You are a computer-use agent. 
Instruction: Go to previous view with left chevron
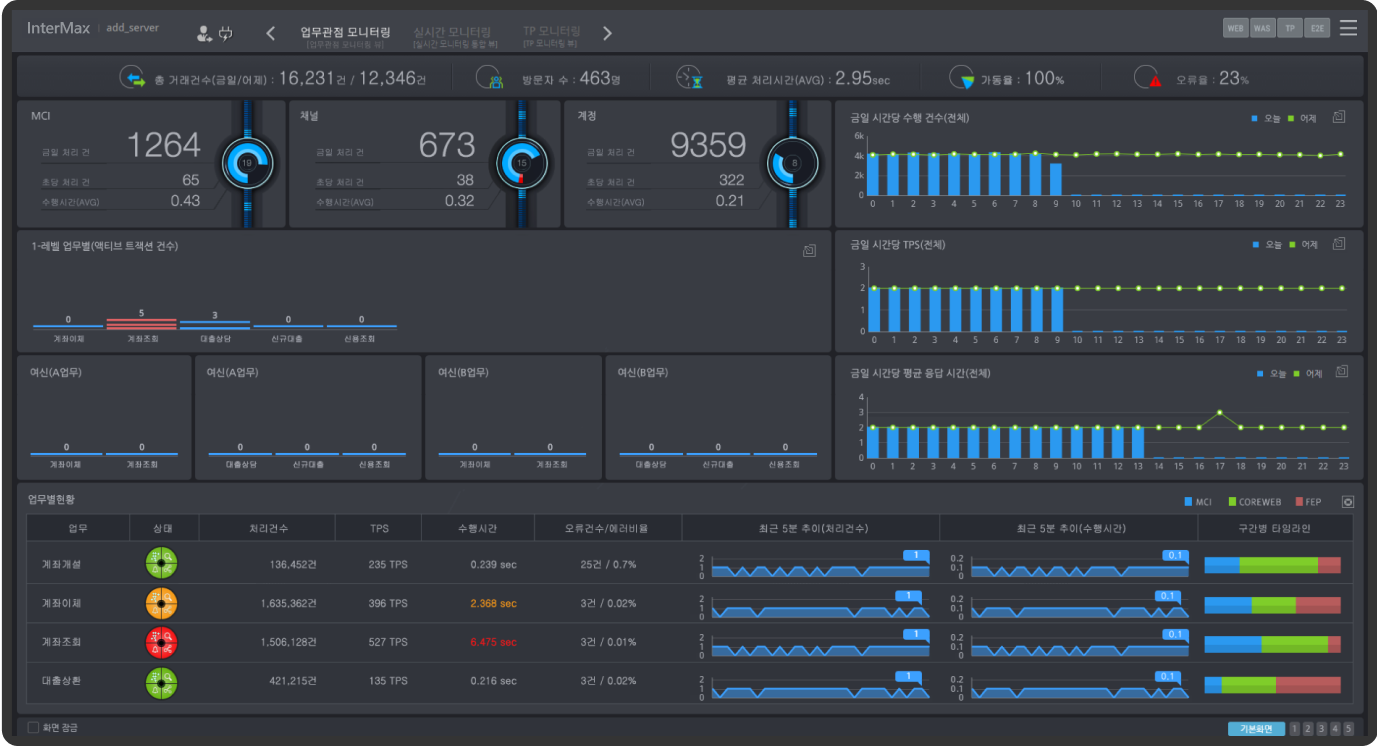tap(270, 34)
